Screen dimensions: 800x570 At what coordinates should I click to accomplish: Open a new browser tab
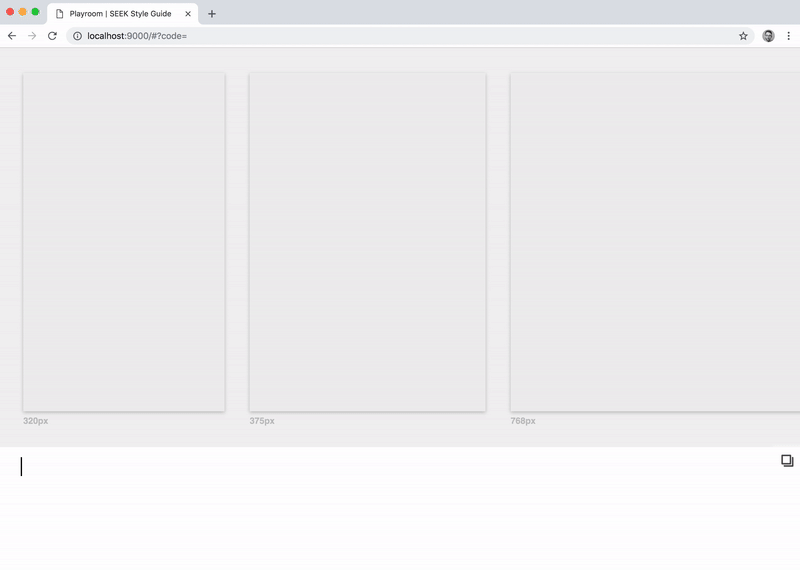tap(212, 14)
